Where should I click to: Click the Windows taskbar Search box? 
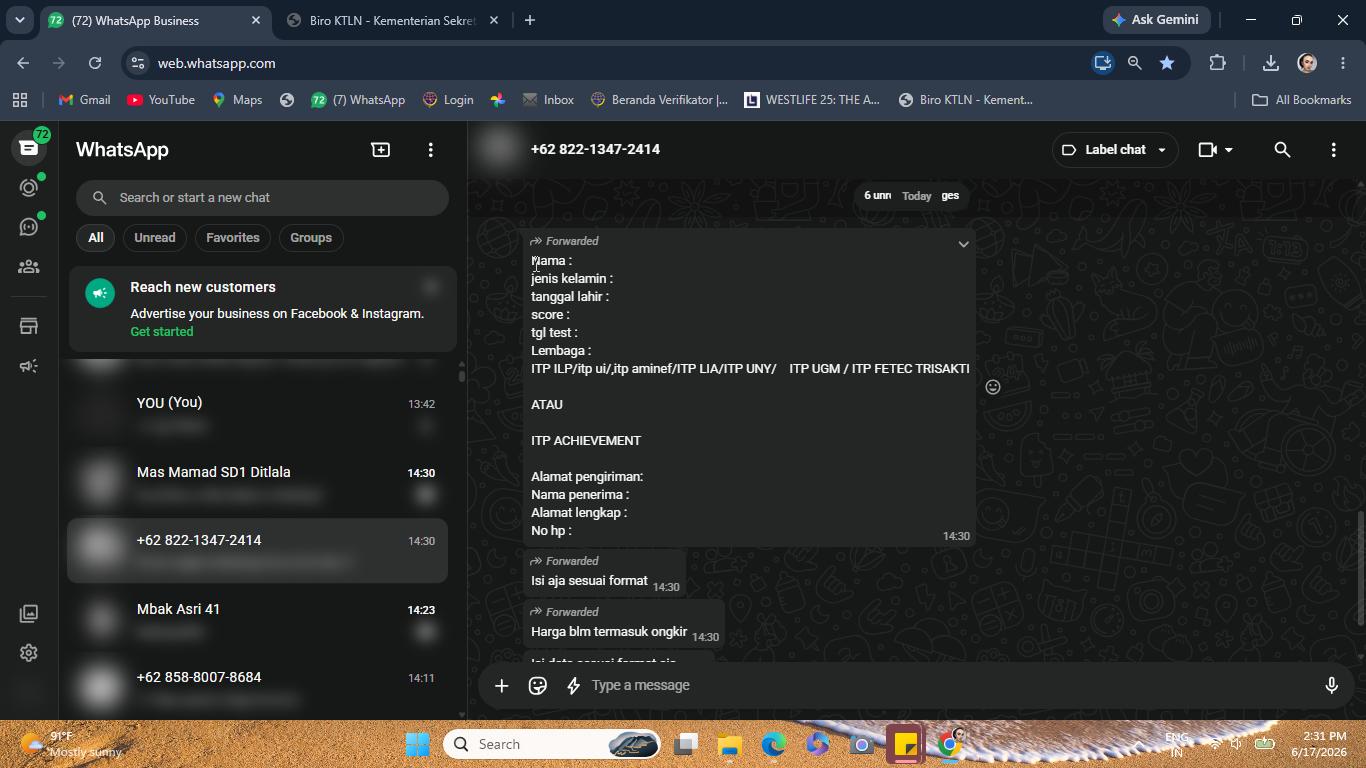(x=553, y=744)
